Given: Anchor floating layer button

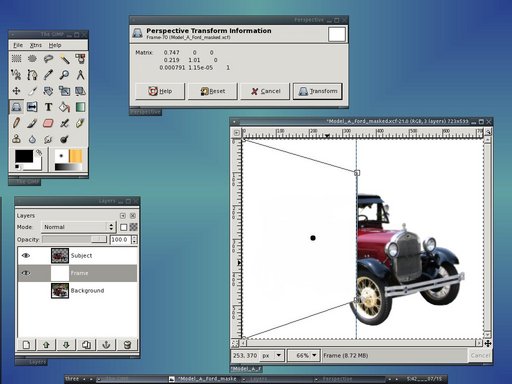Looking at the screenshot, I should tap(106, 345).
